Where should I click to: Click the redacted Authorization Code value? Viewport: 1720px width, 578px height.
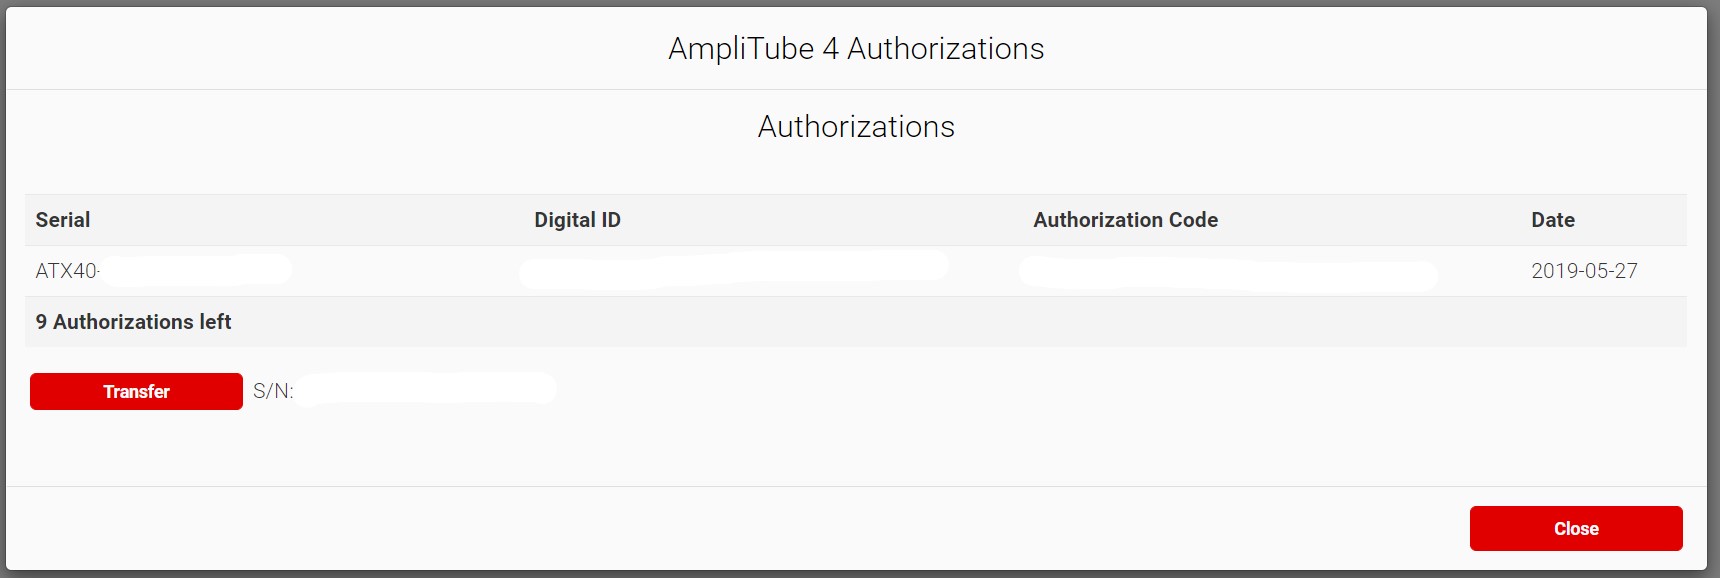1227,274
